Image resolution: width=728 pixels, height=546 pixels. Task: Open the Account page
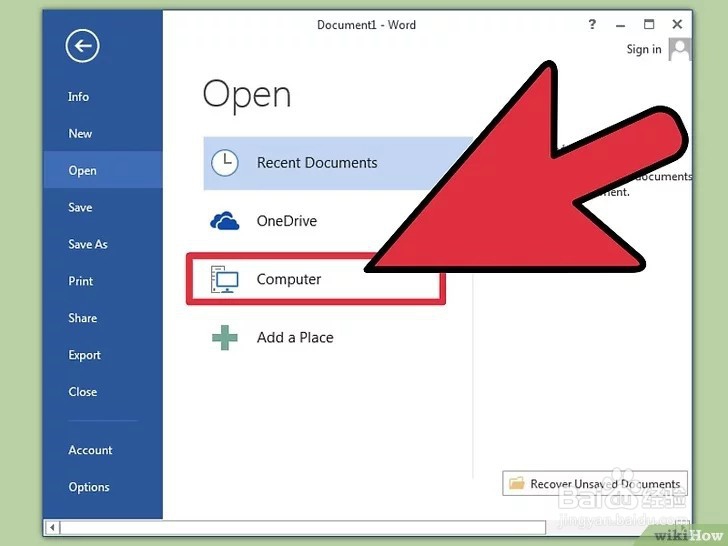[x=91, y=450]
